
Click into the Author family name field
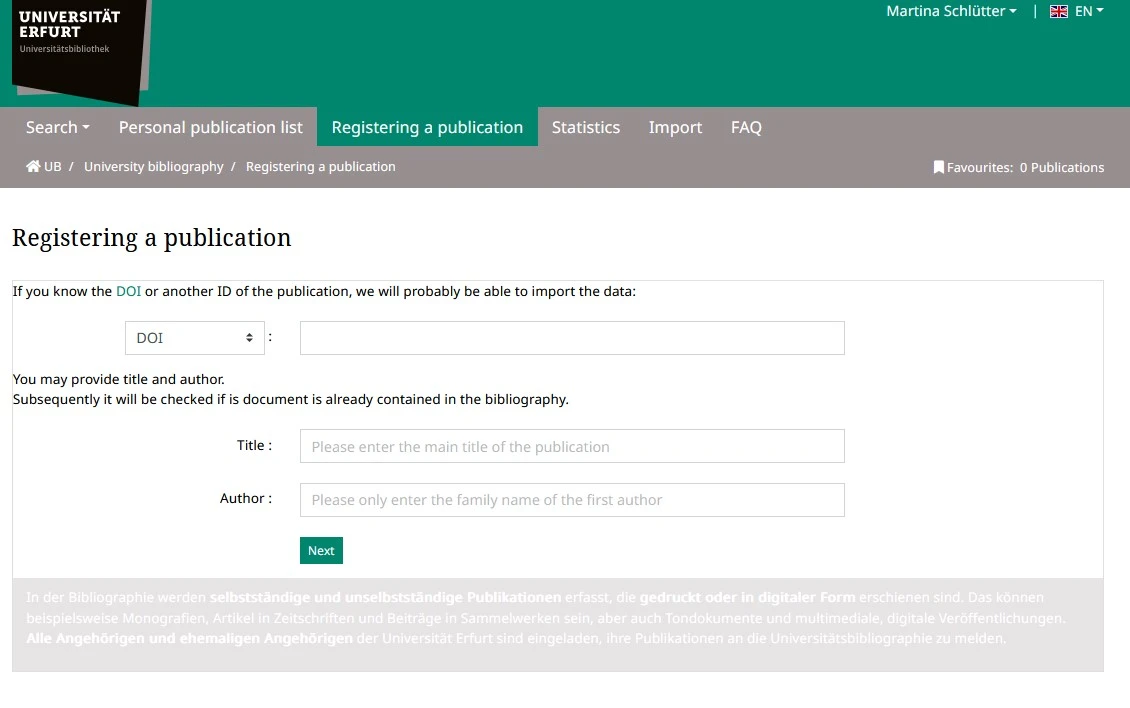(572, 500)
